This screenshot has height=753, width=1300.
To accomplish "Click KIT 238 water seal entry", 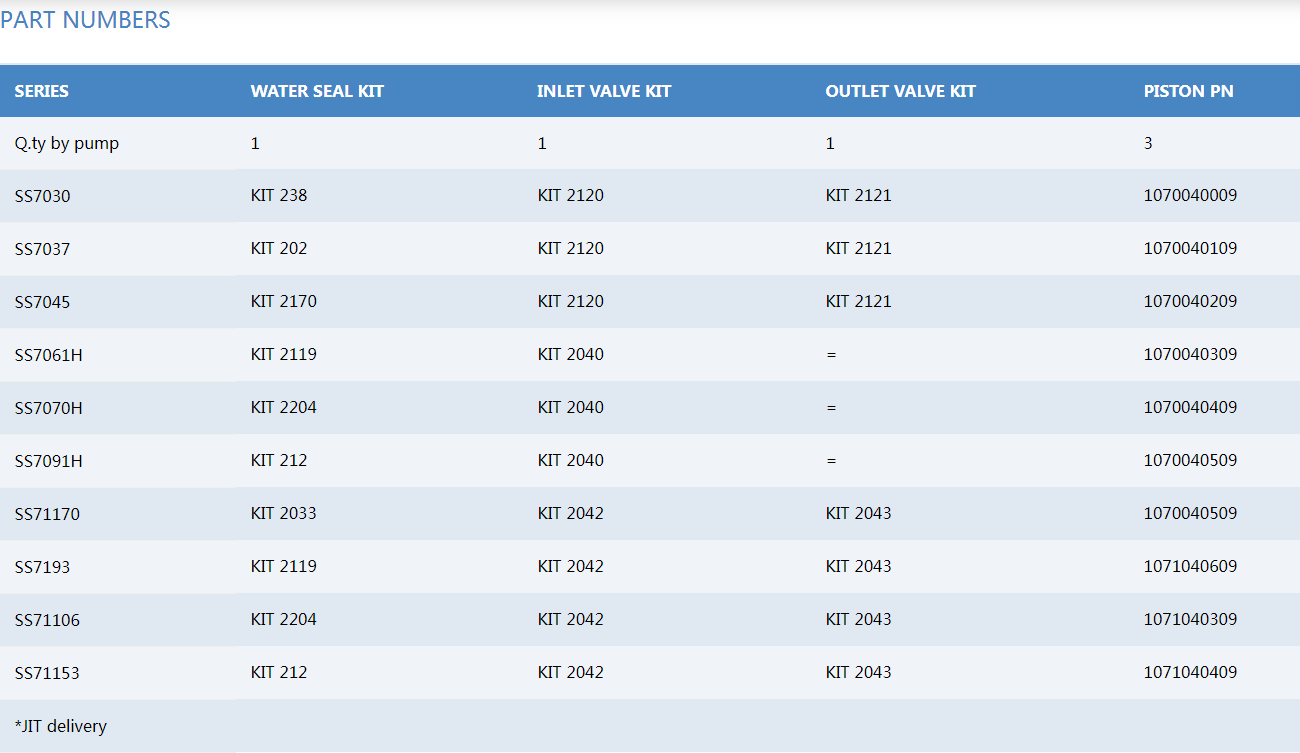I will pyautogui.click(x=279, y=196).
